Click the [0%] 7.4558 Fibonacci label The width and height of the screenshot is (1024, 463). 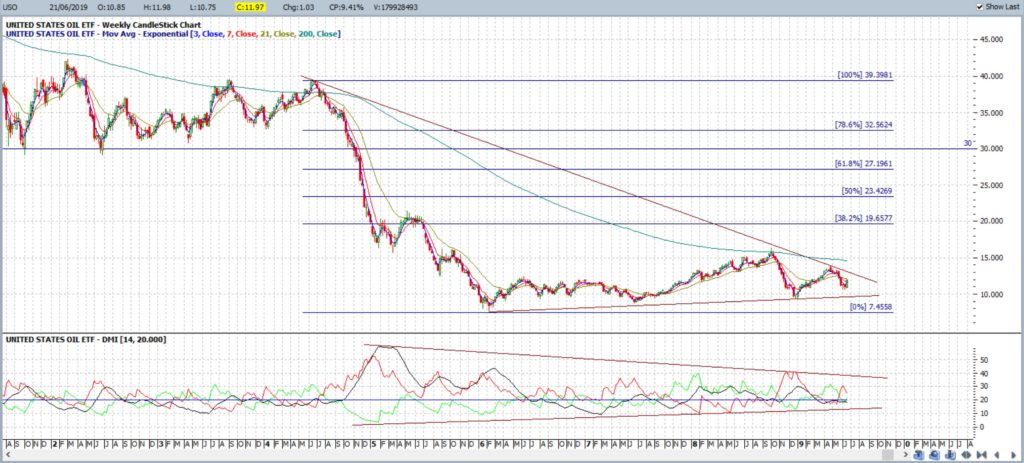coord(871,306)
